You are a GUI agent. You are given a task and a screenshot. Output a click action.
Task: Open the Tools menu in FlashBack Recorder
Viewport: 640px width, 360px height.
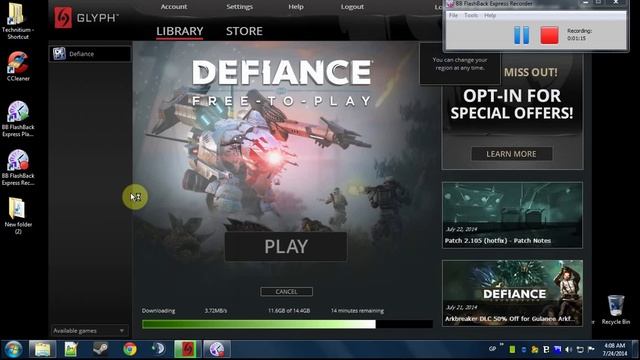coord(471,15)
